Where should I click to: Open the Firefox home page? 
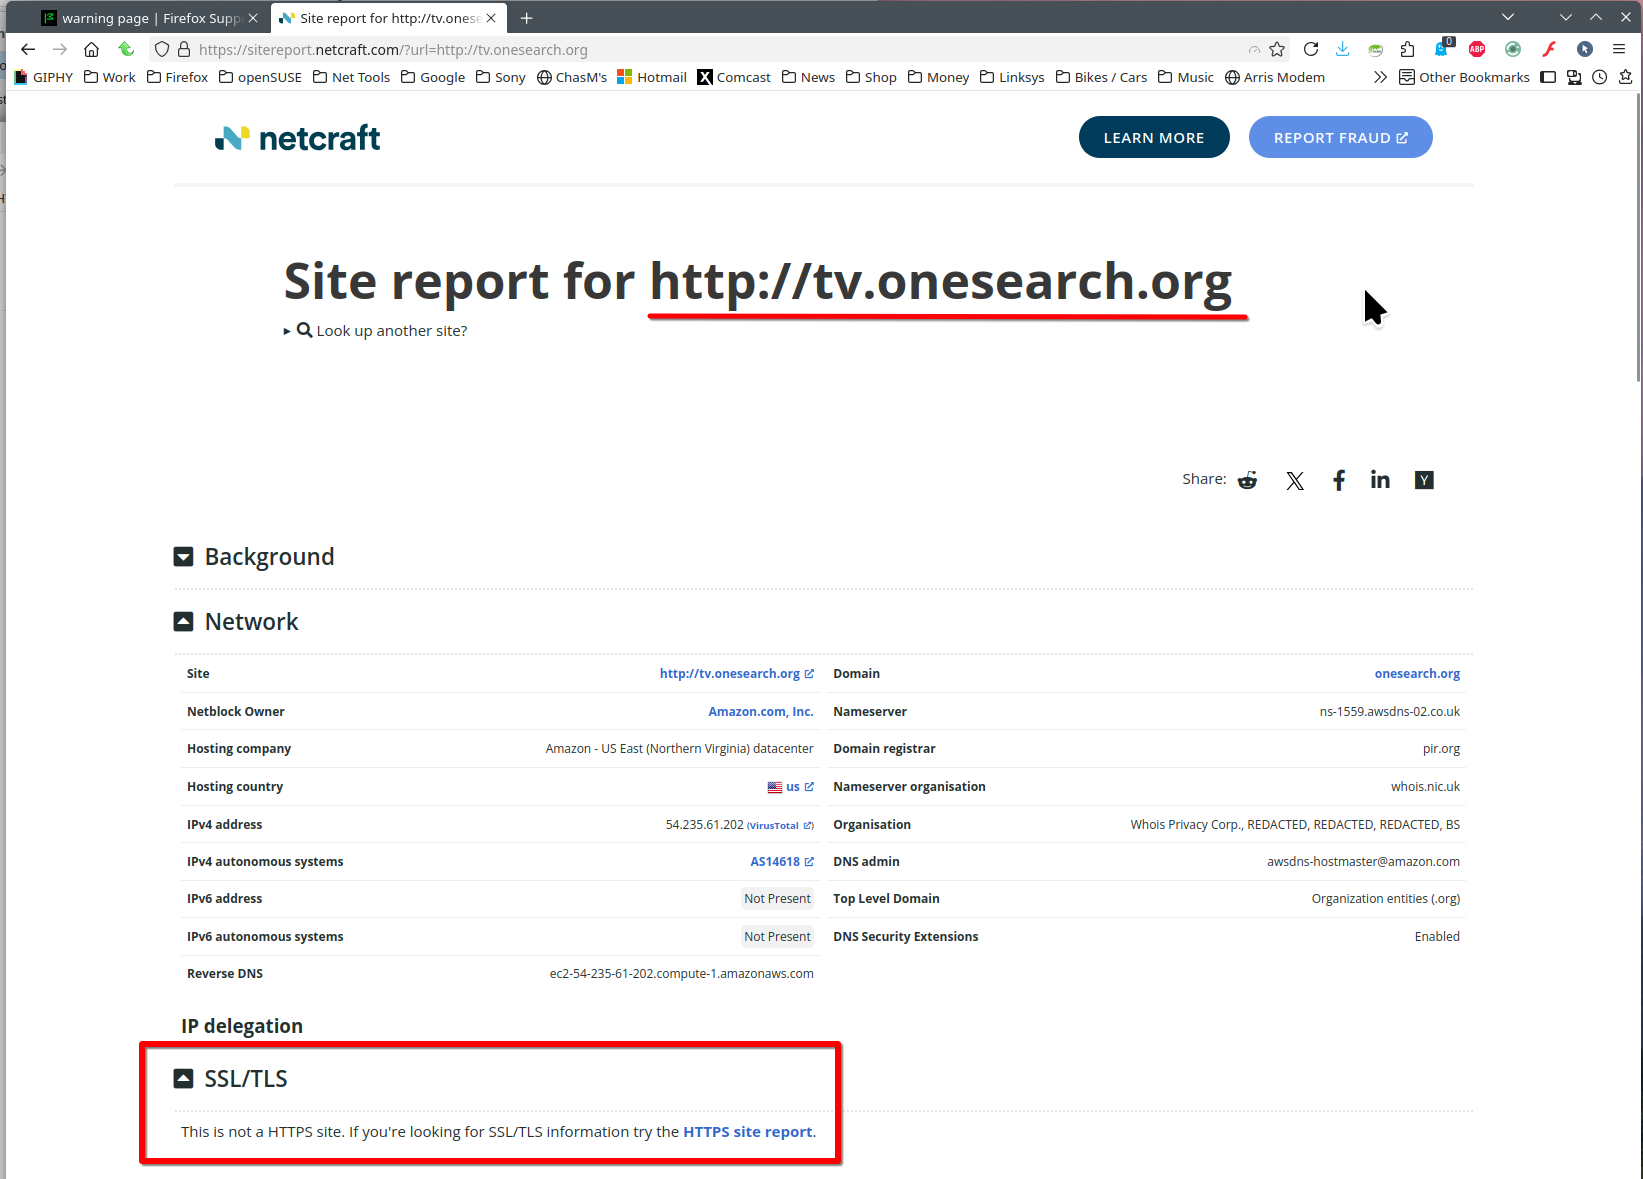point(91,49)
